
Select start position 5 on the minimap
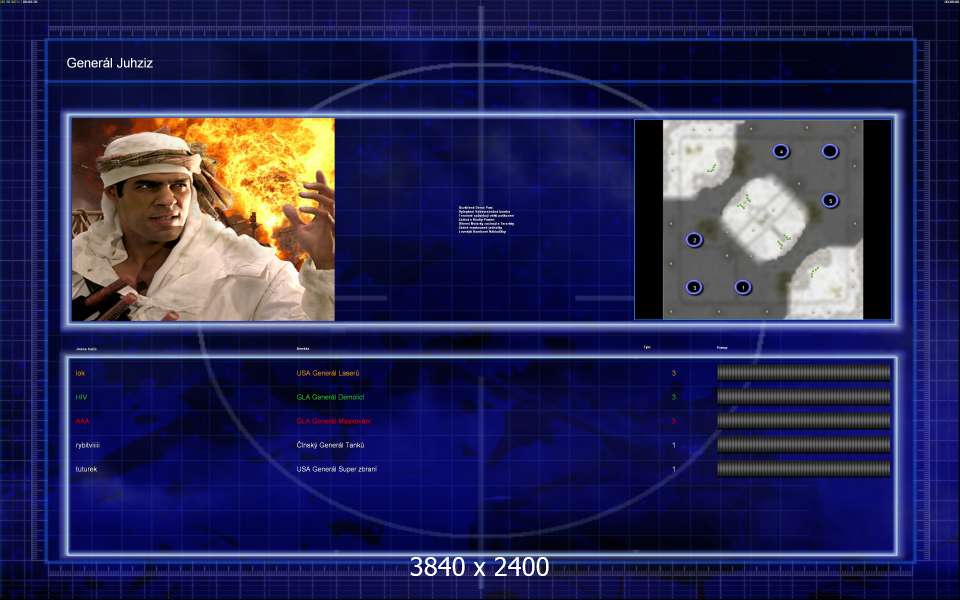[830, 200]
